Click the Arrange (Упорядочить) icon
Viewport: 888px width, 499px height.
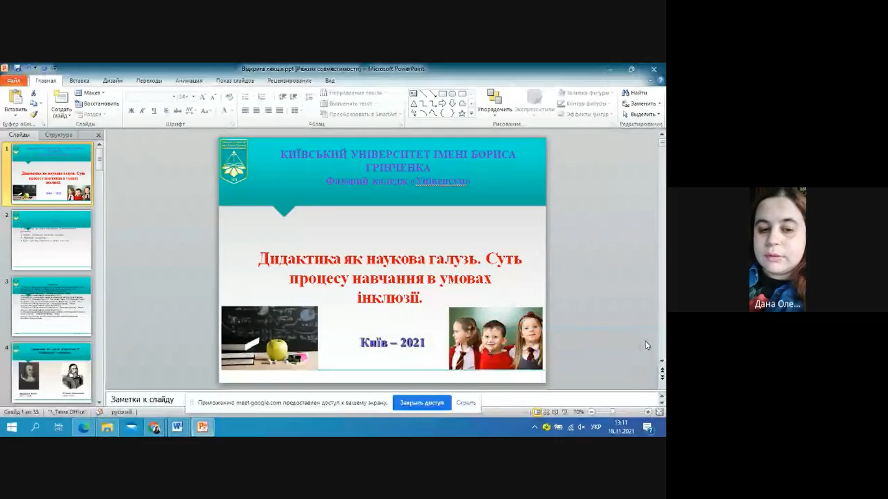pyautogui.click(x=494, y=99)
